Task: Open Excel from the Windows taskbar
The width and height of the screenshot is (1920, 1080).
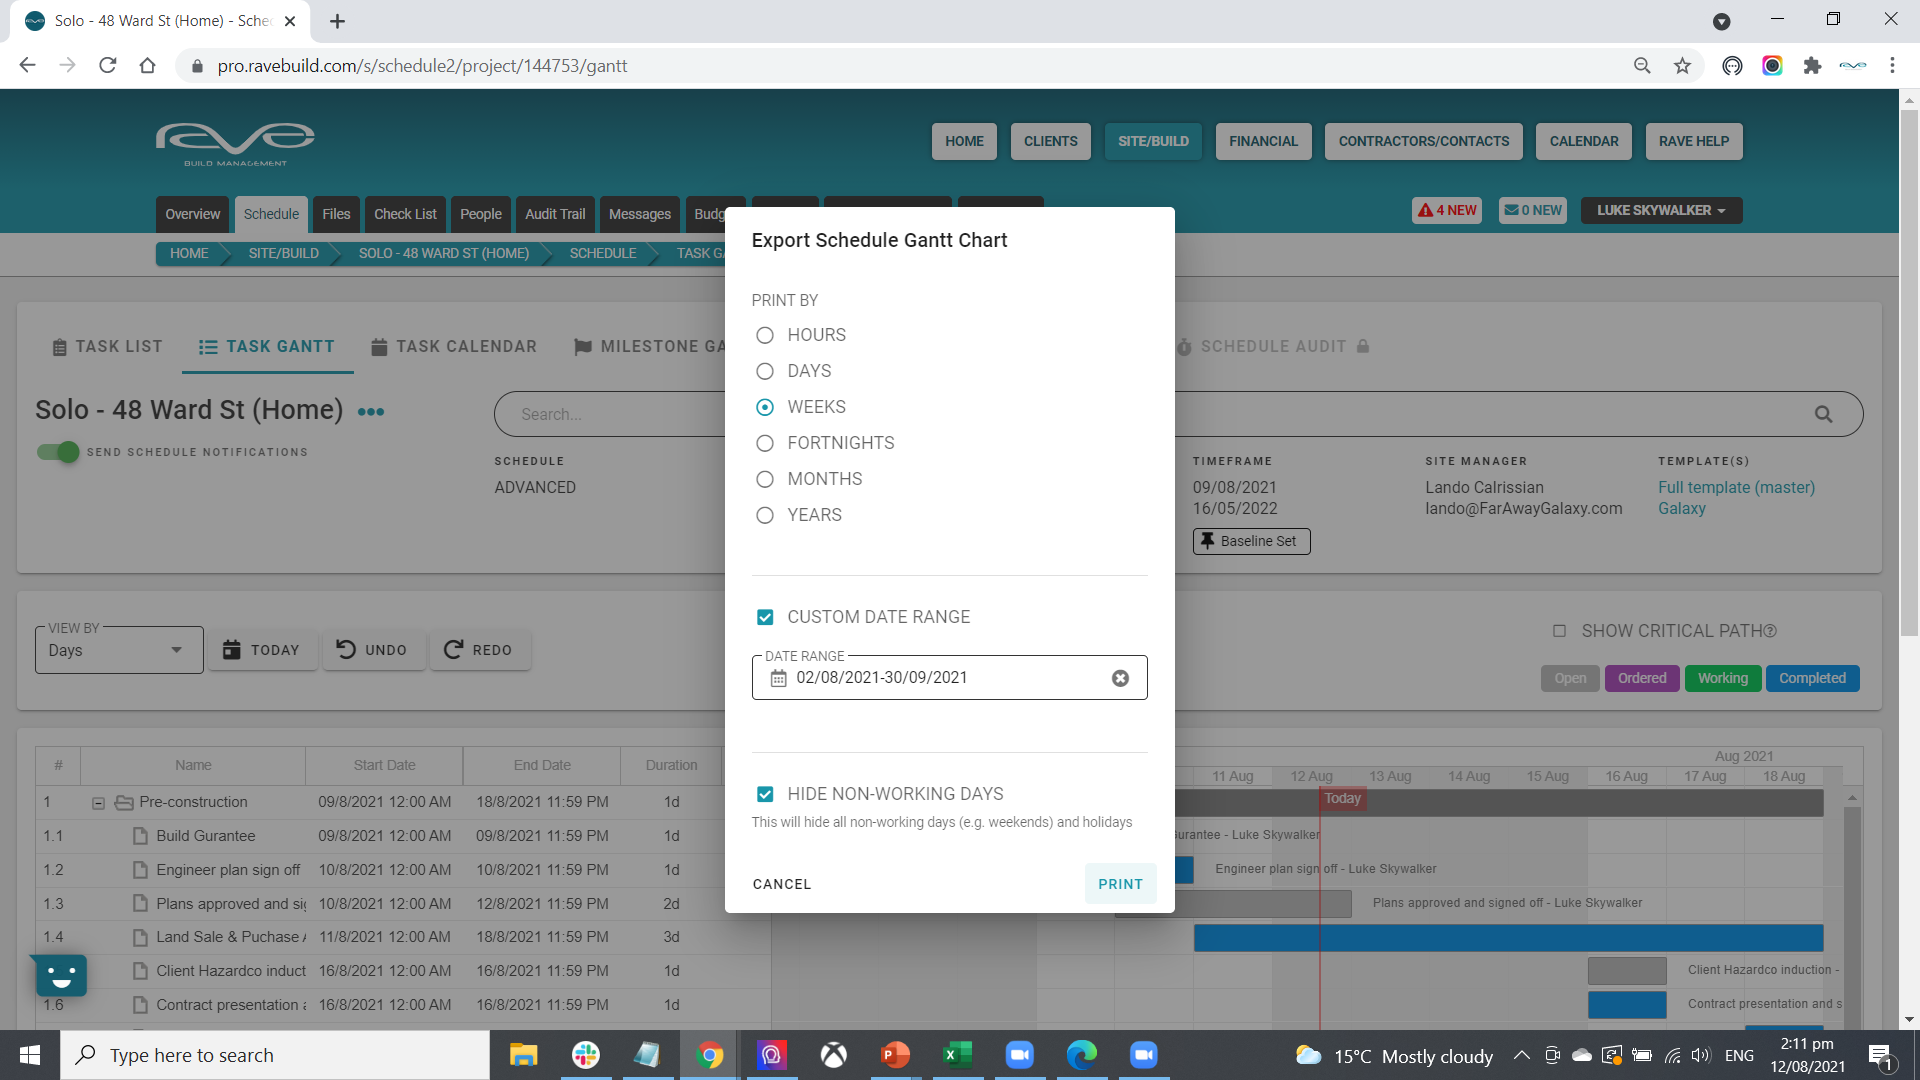Action: point(957,1055)
